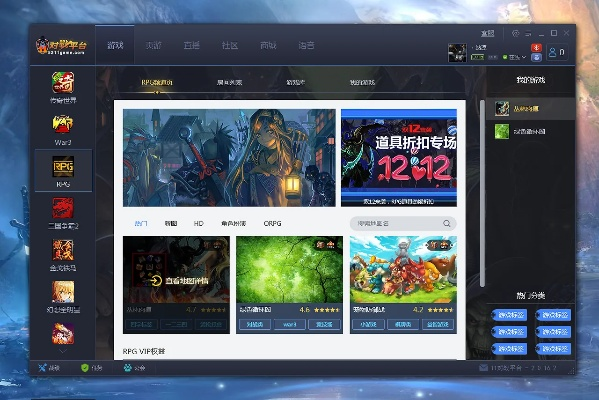Click the blue square icon below red one
Screen dimensions: 599x400
pos(536,57)
